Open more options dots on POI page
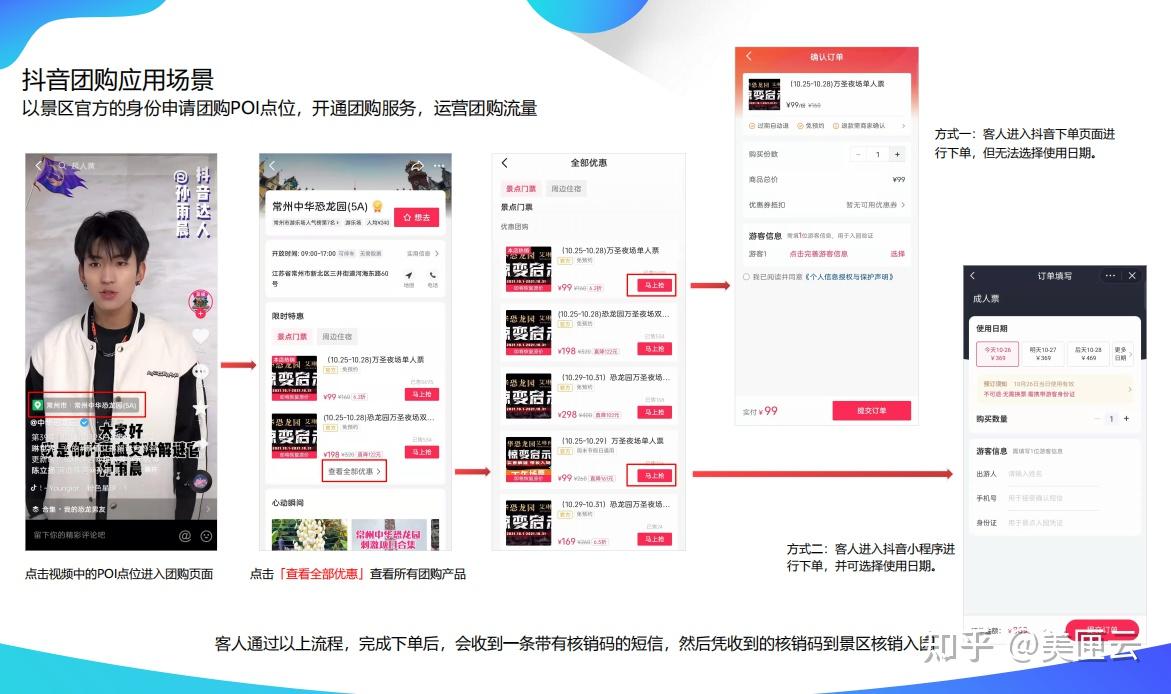The width and height of the screenshot is (1171, 694). (x=438, y=165)
